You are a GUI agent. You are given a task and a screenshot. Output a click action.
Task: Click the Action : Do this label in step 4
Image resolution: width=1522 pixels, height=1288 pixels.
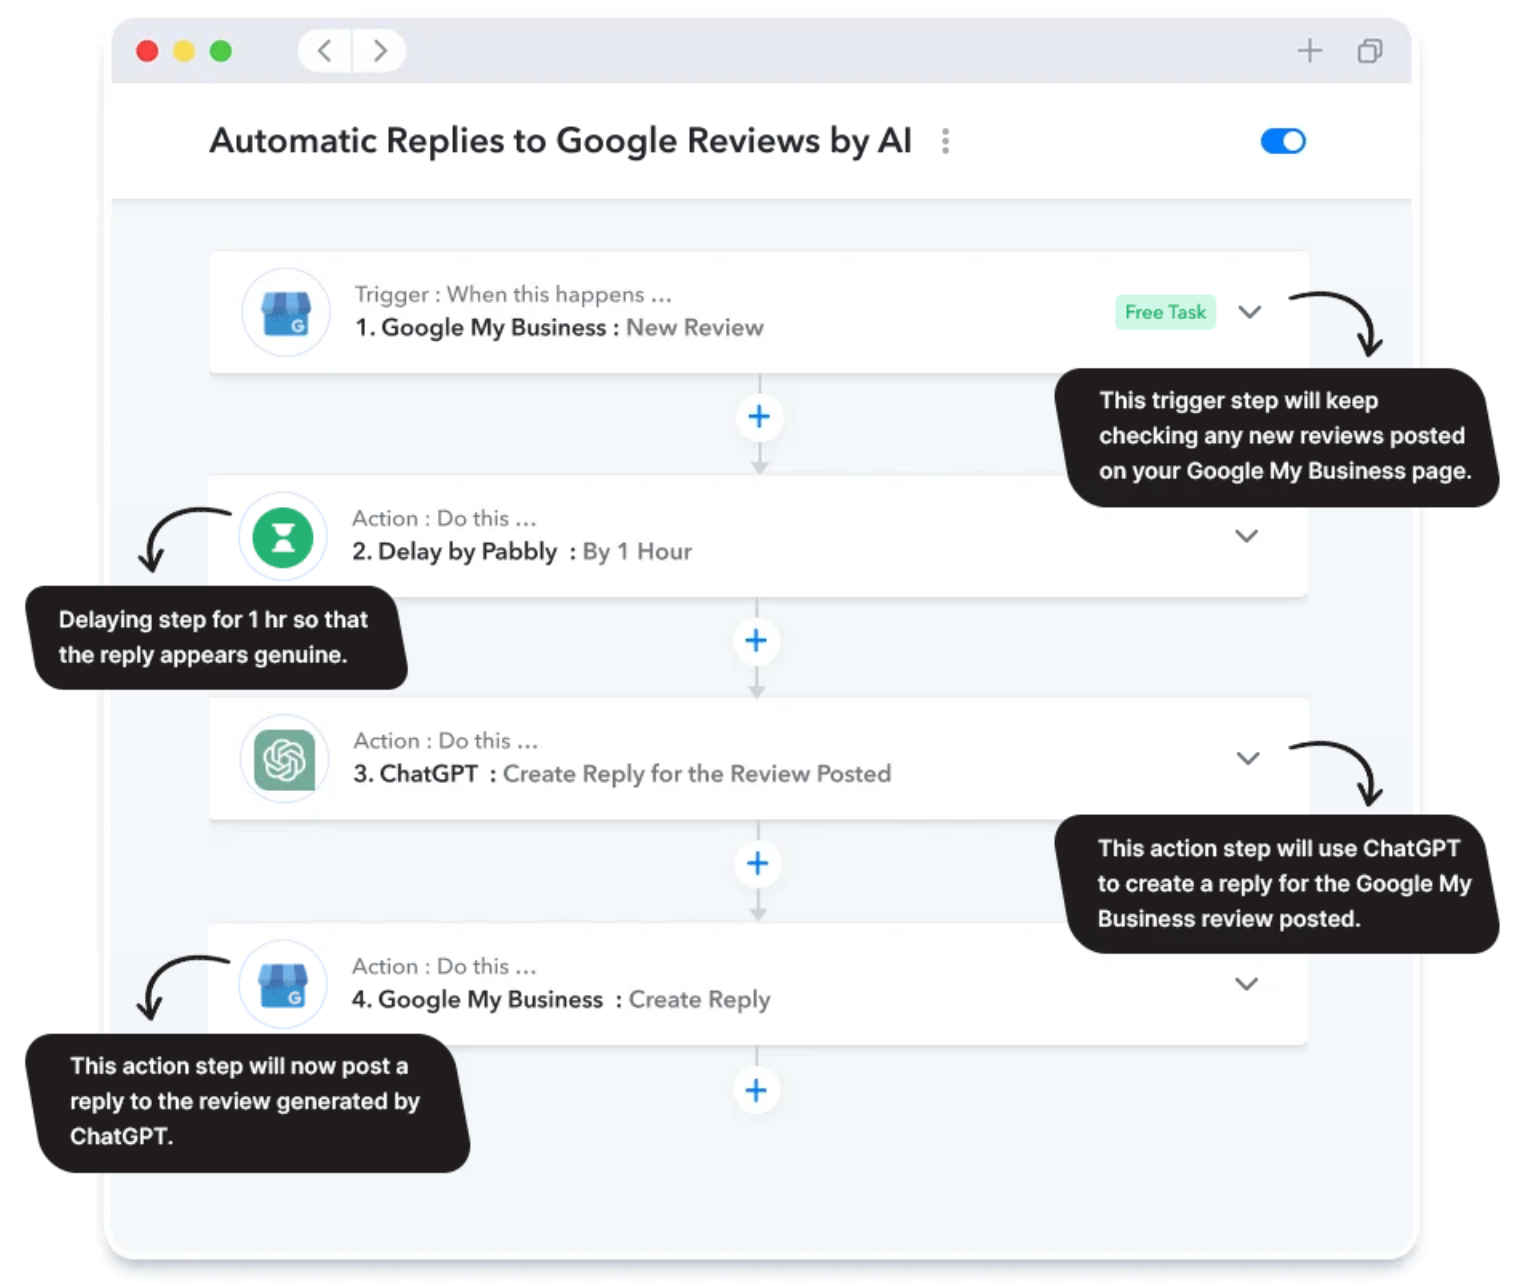[444, 967]
